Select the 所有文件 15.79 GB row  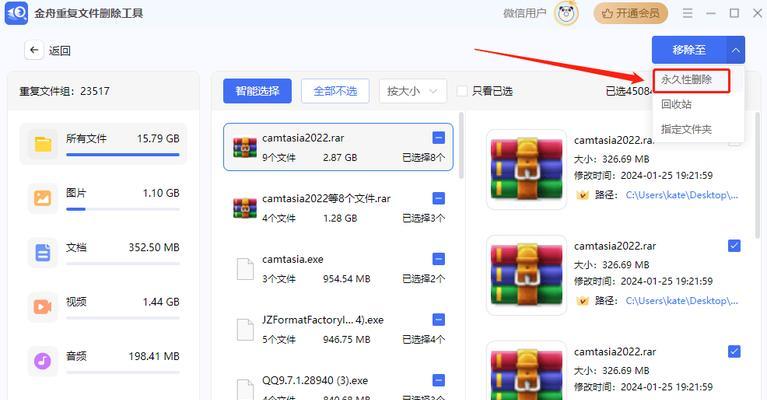(103, 144)
